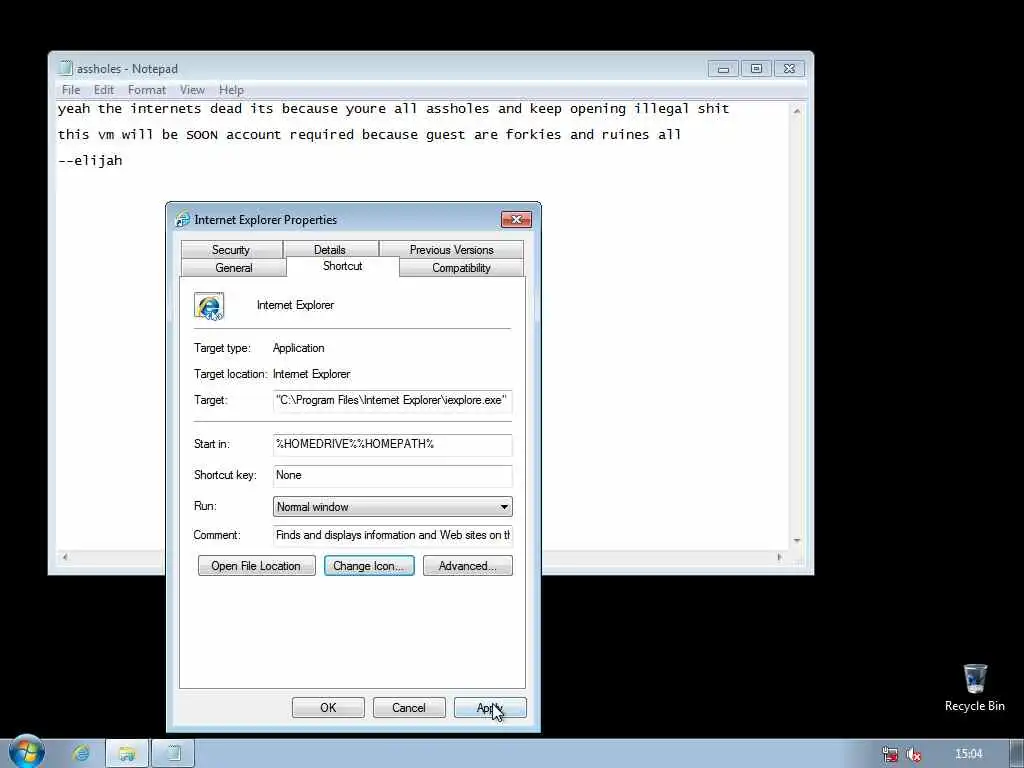Switch to the Compatibility tab
1024x768 pixels.
click(x=461, y=268)
